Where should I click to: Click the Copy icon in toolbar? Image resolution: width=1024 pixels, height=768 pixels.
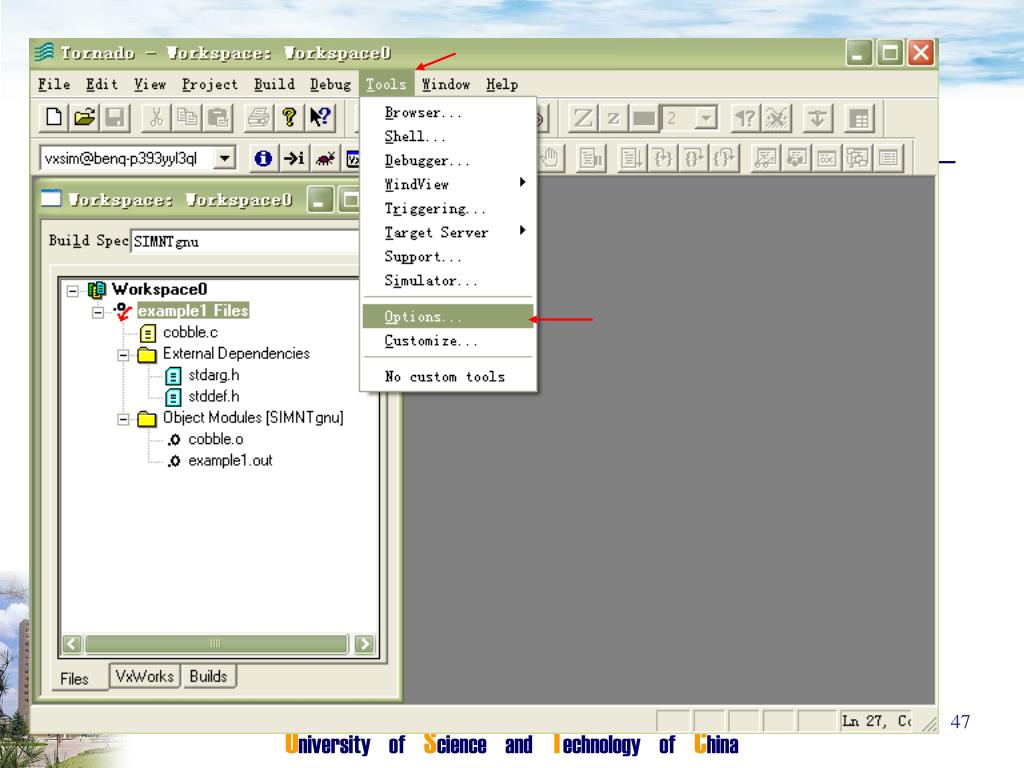click(x=187, y=118)
